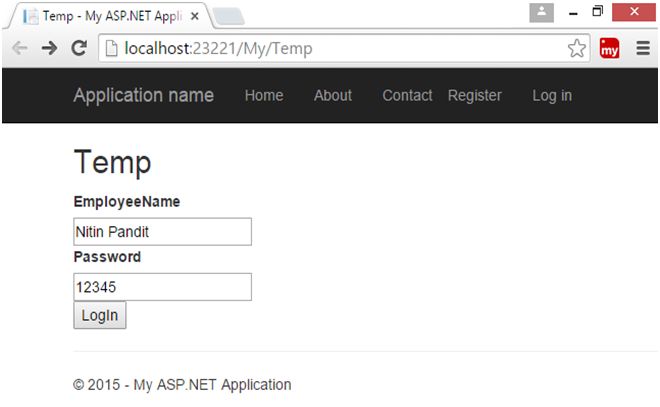Screen dimensions: 660x407
Task: Bookmark this page with the star icon
Action: tap(576, 48)
